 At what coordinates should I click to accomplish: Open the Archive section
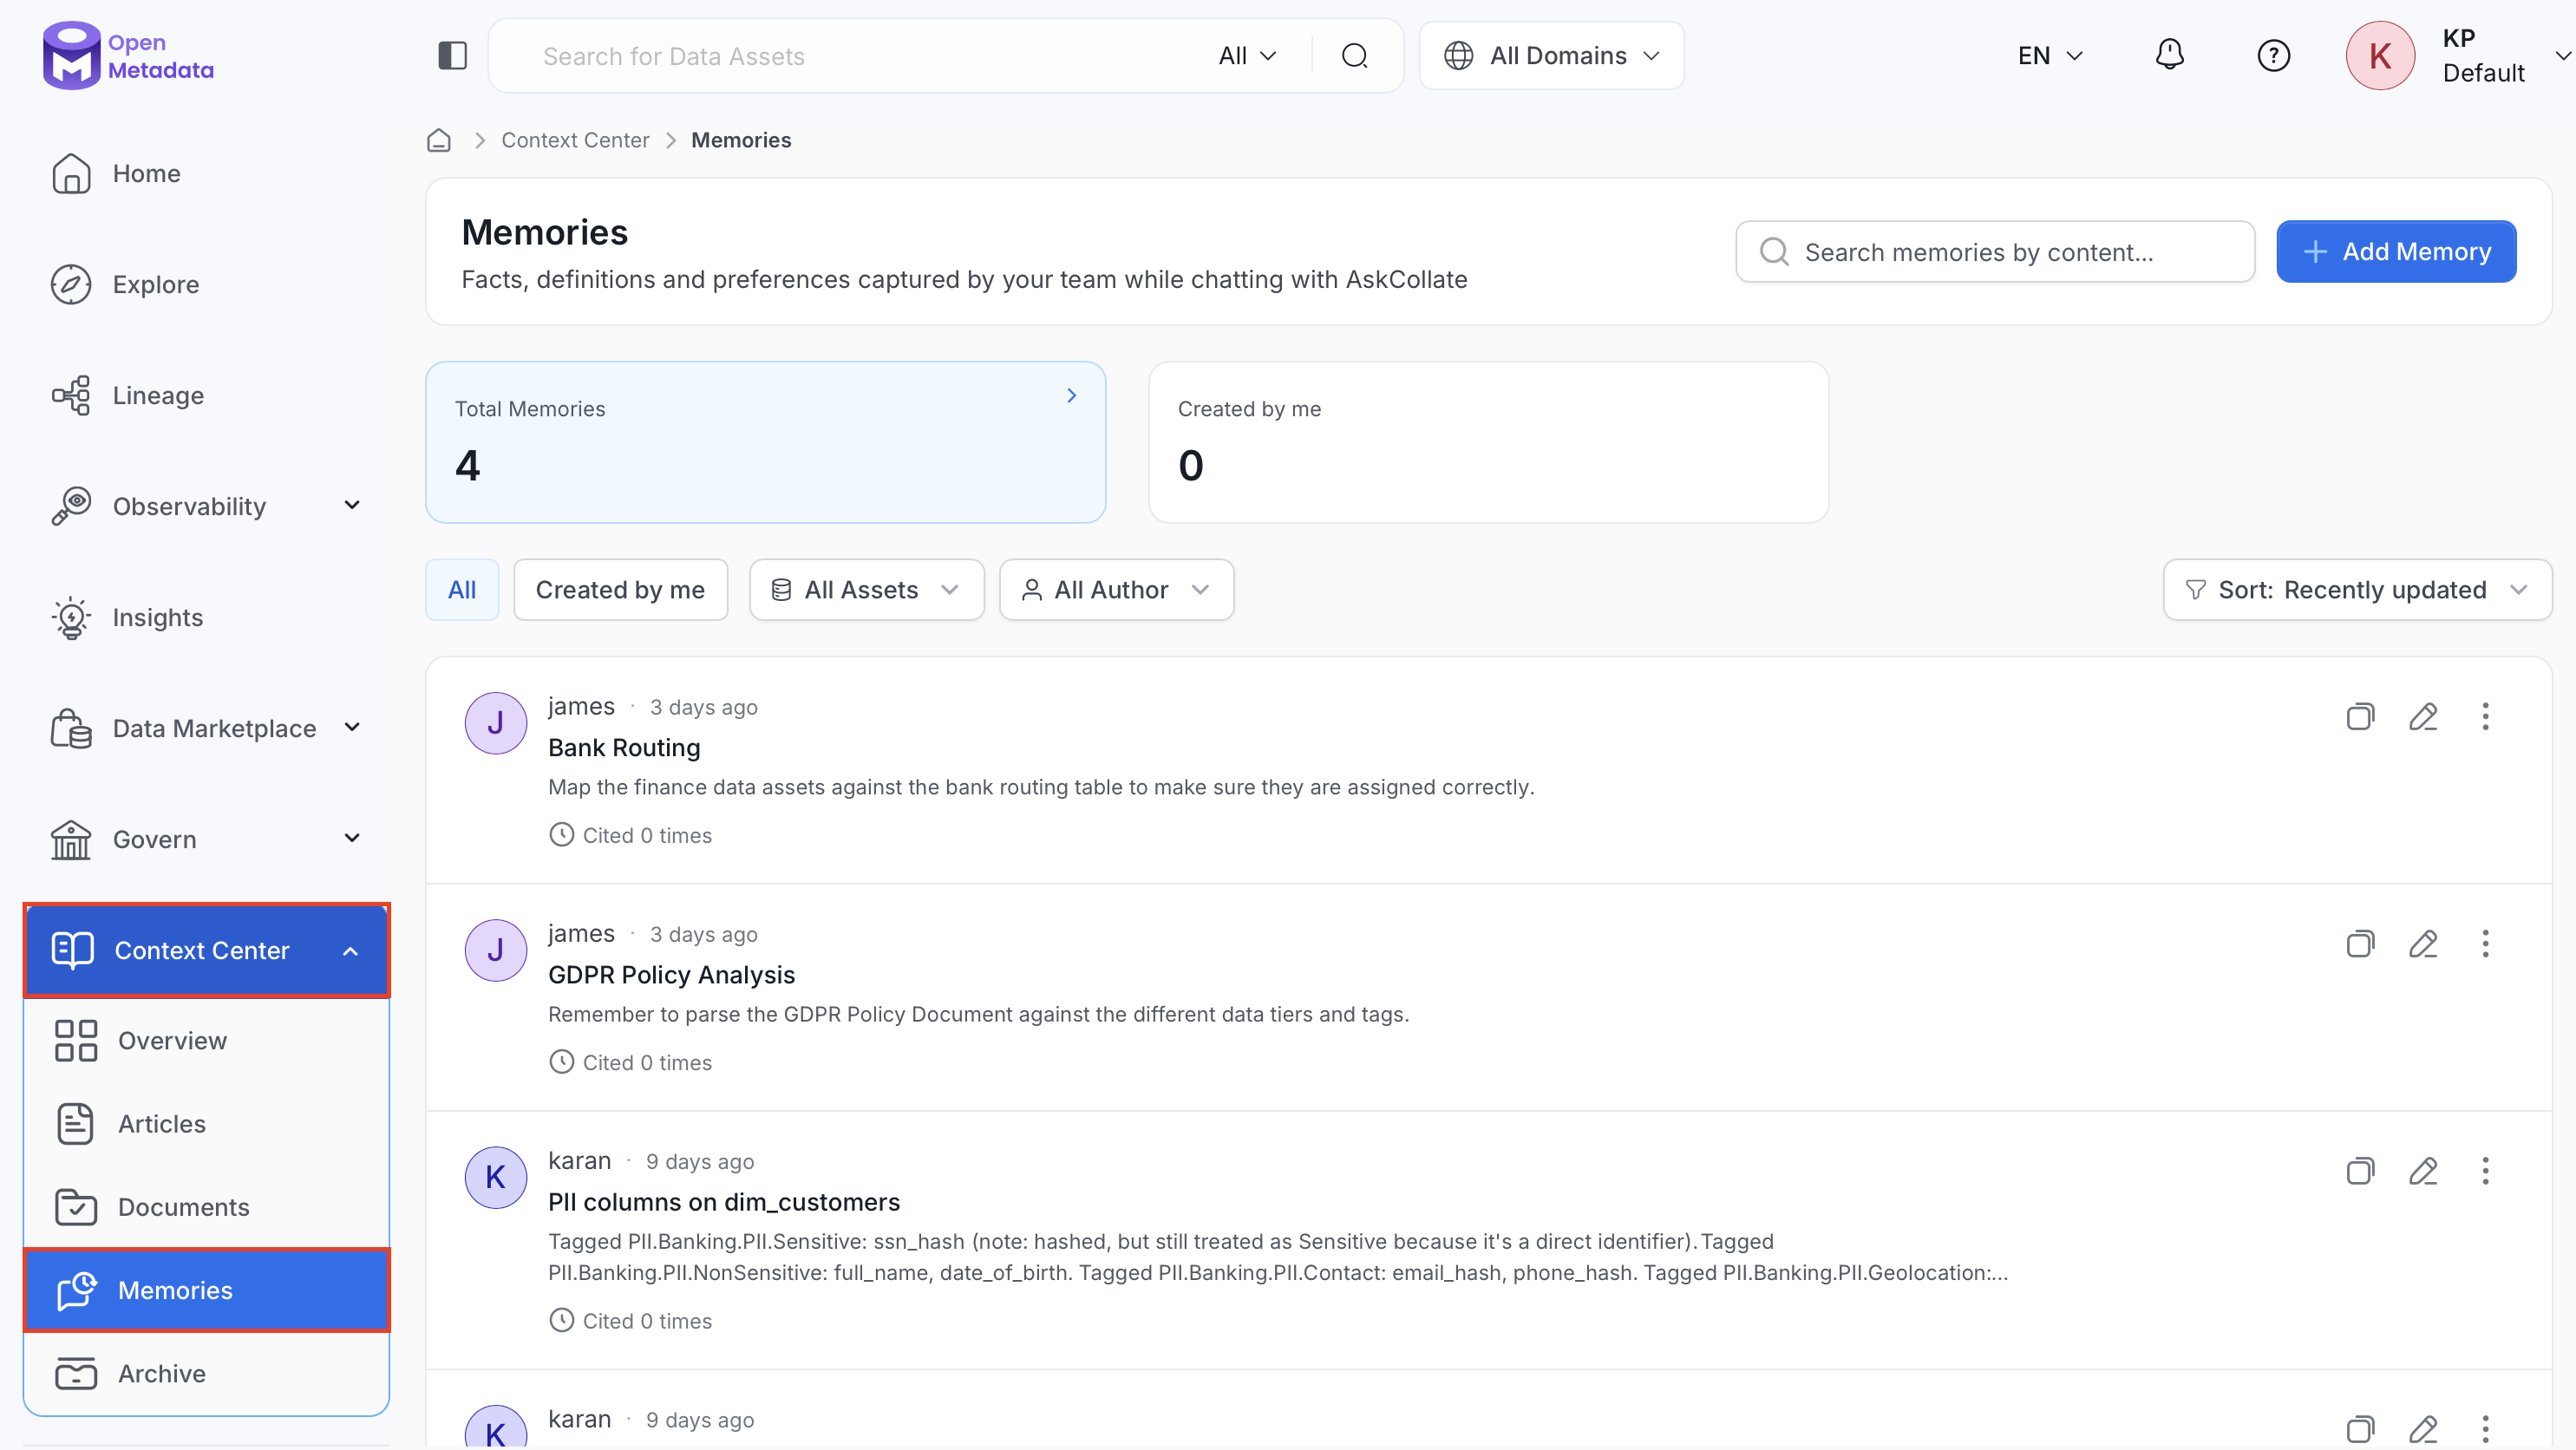205,1374
